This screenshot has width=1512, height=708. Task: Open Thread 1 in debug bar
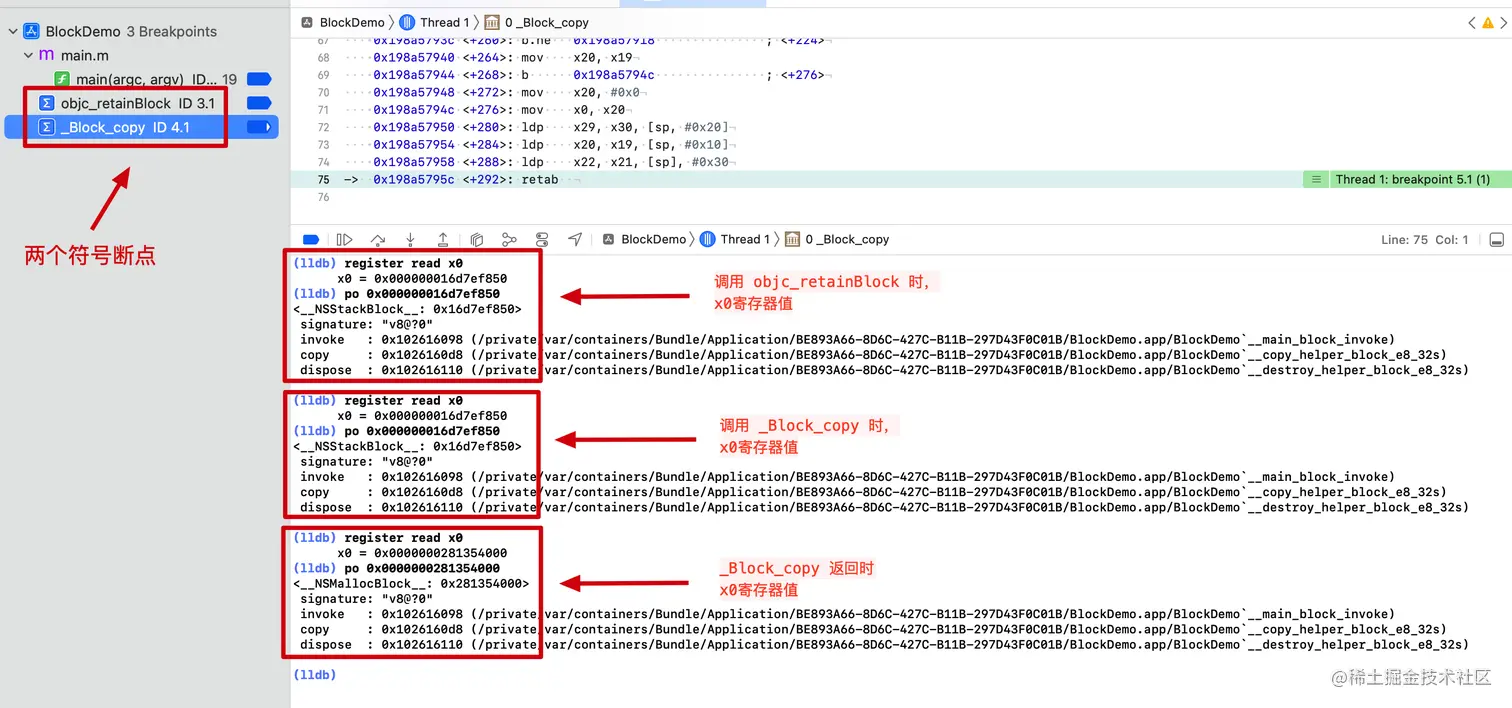pyautogui.click(x=745, y=239)
